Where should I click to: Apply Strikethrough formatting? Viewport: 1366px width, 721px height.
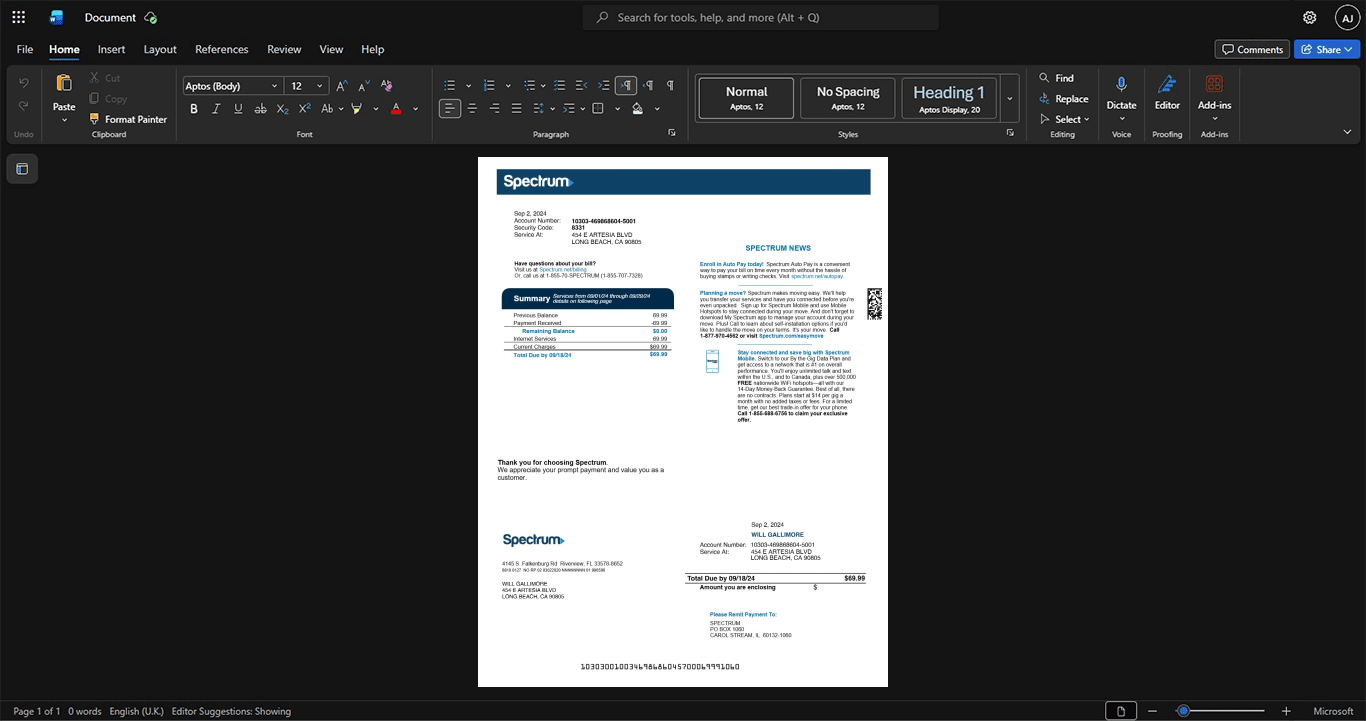[260, 108]
